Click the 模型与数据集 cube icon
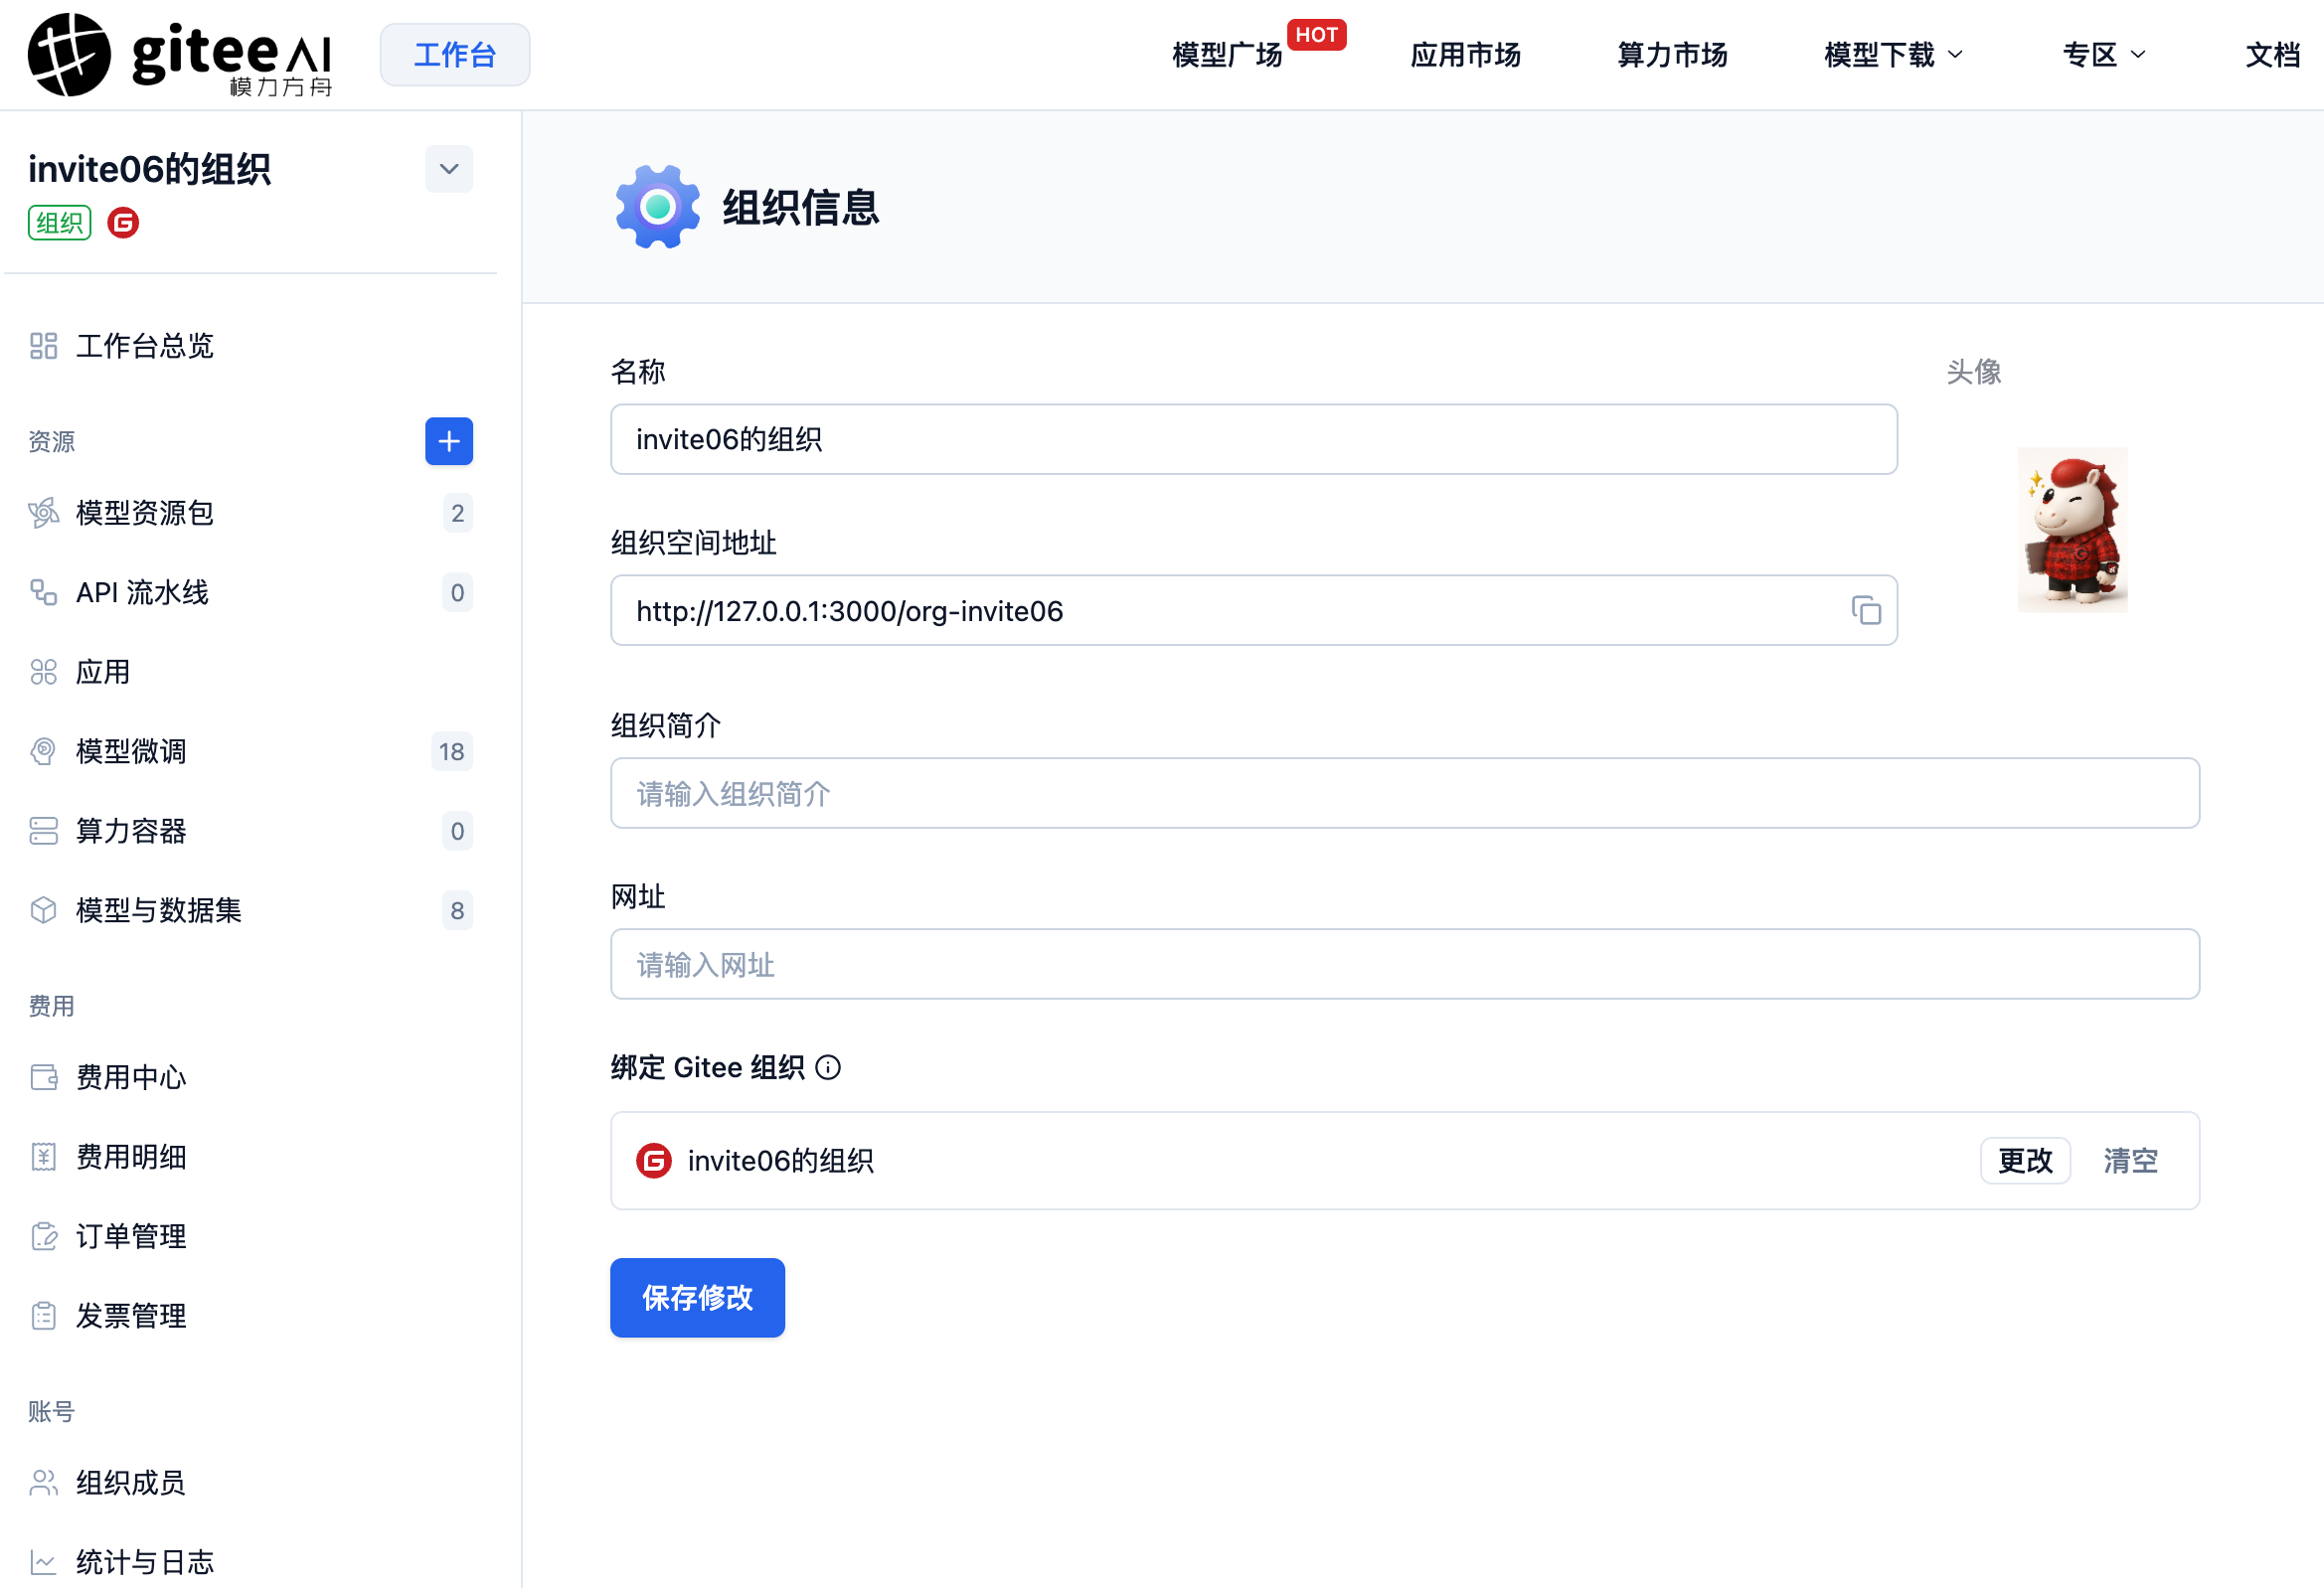This screenshot has height=1588, width=2324. (43, 911)
